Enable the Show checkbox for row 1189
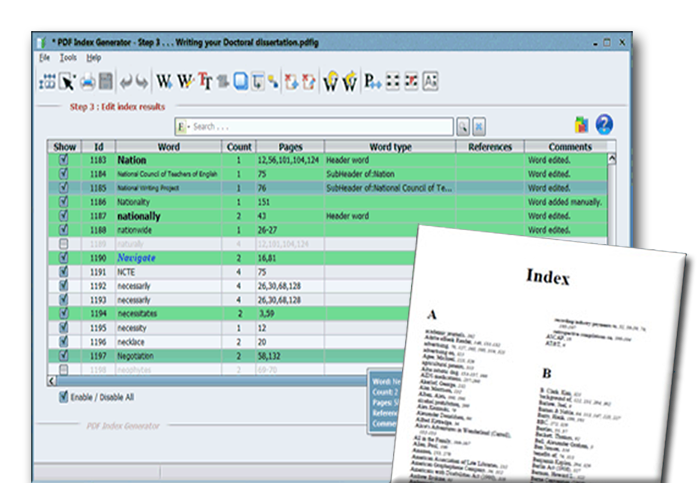The width and height of the screenshot is (700, 483). pyautogui.click(x=64, y=244)
